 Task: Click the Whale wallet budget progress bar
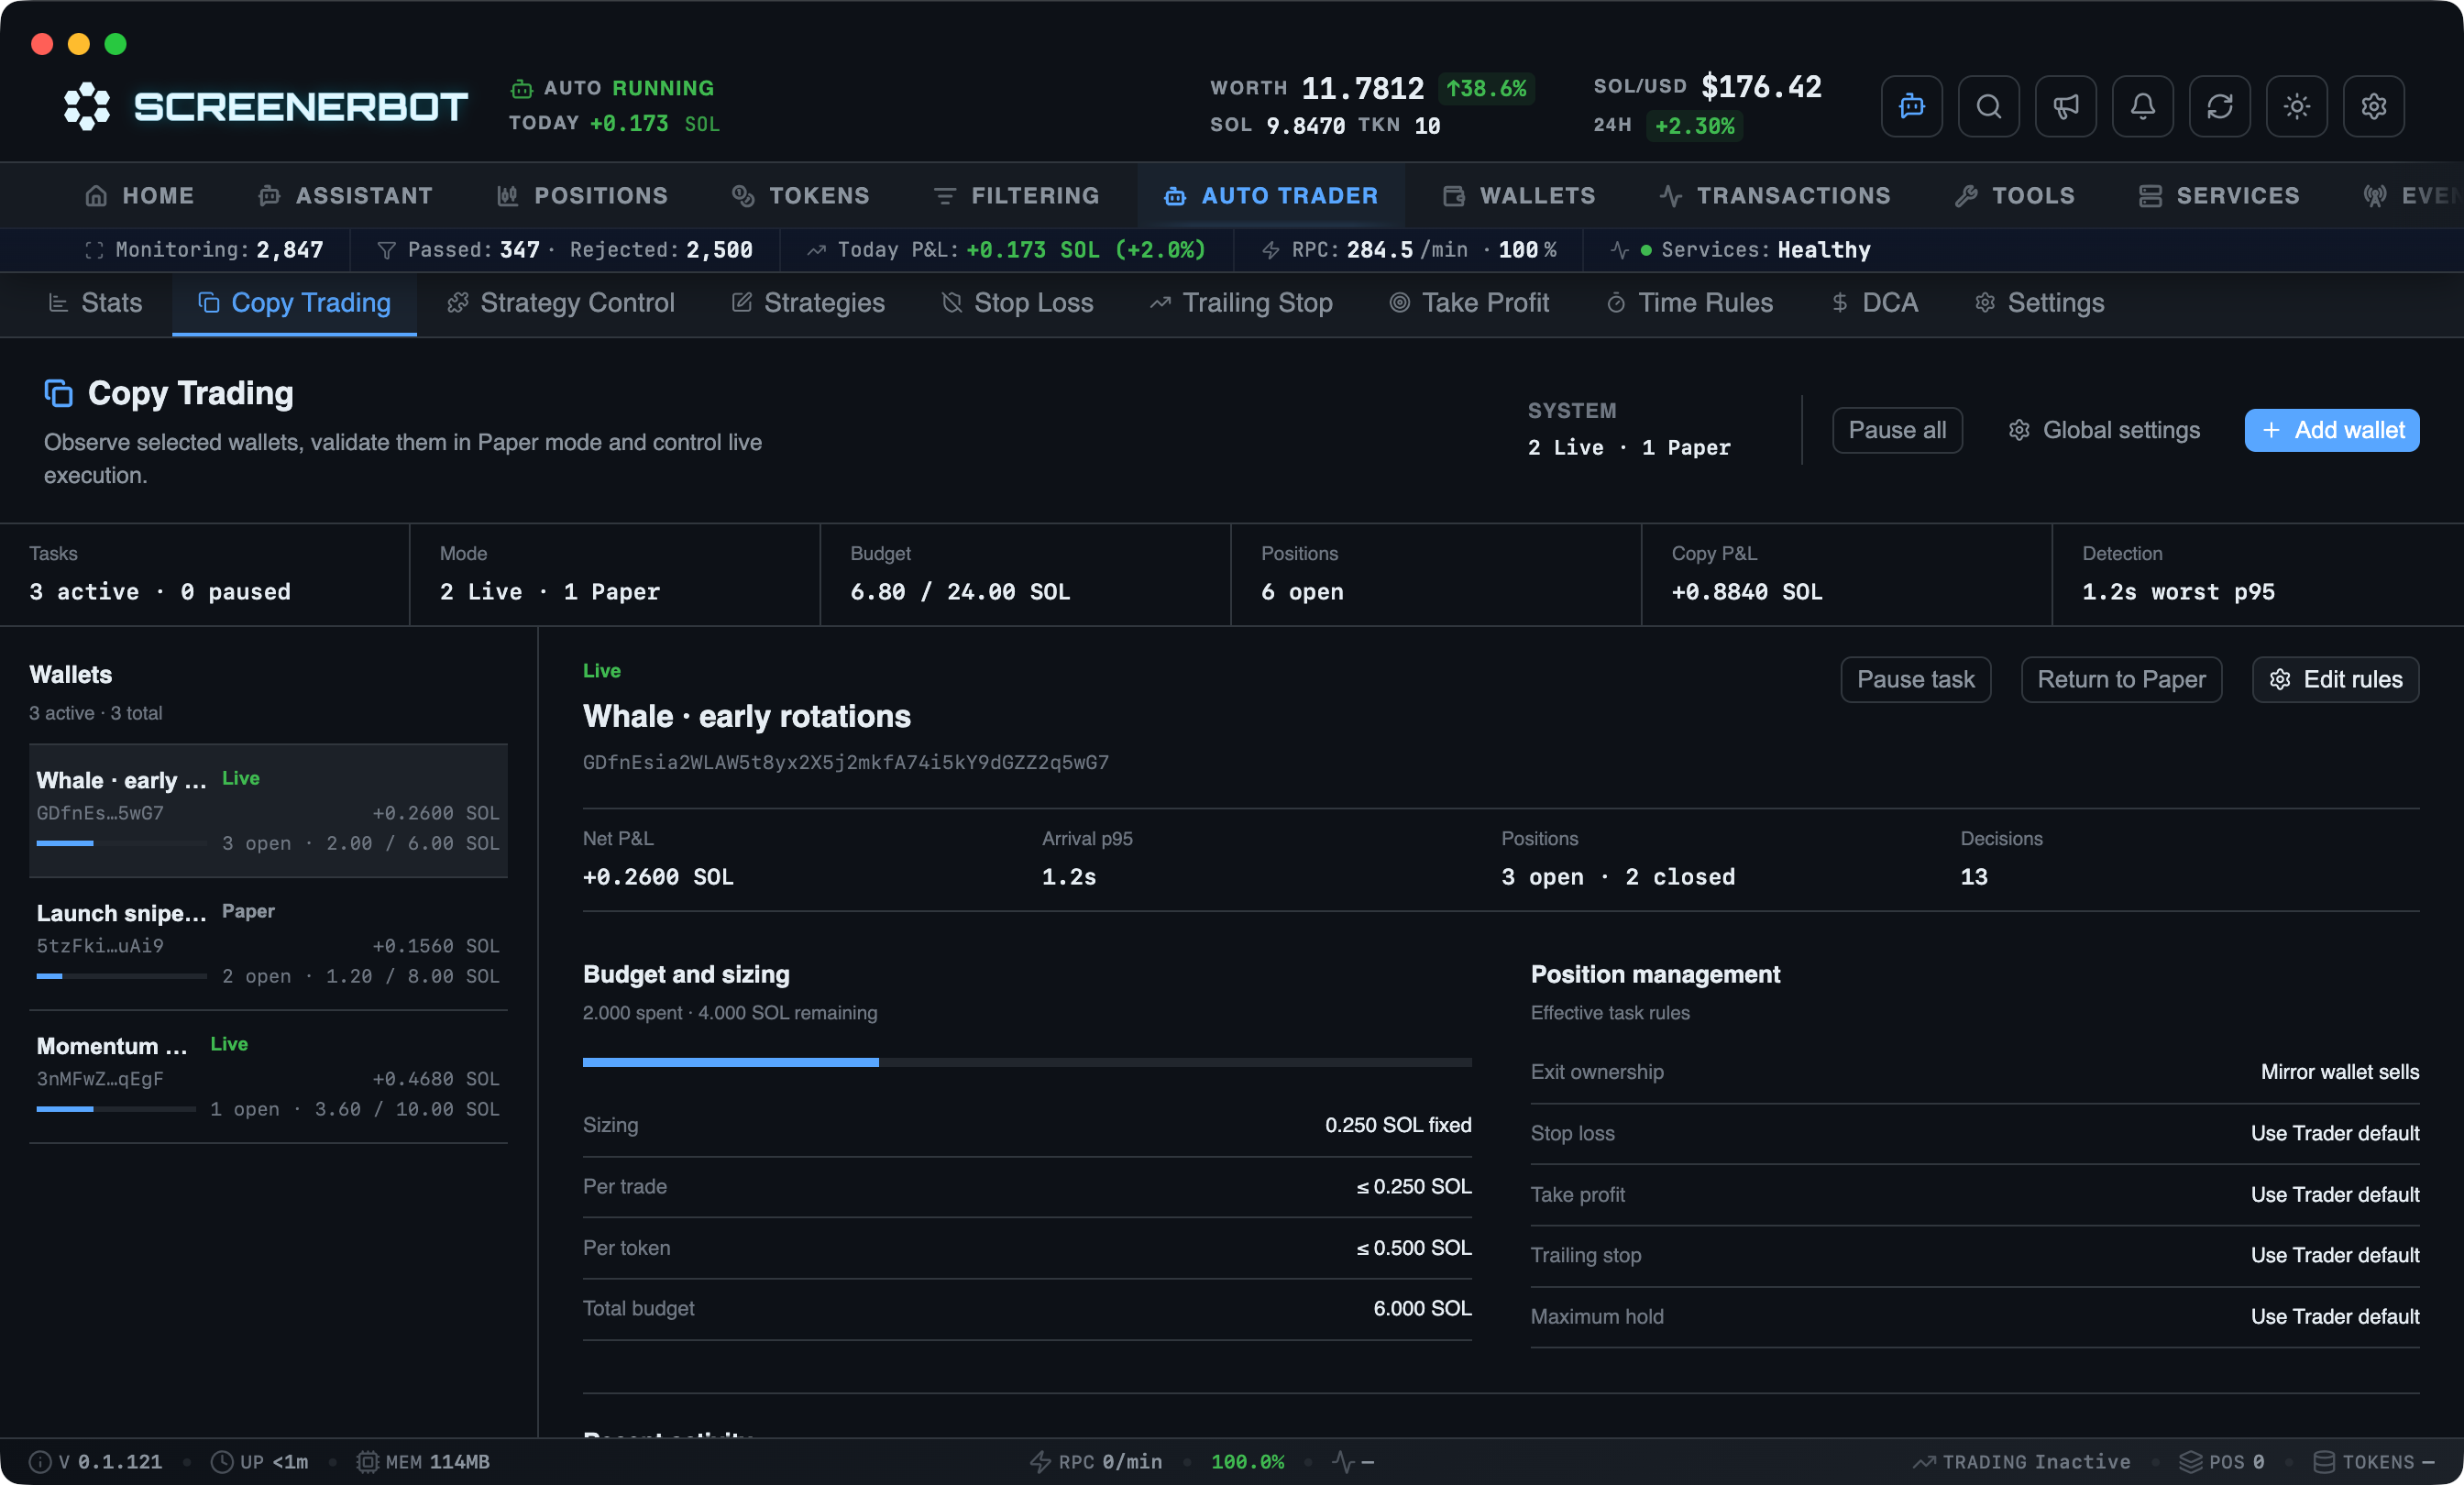click(121, 843)
